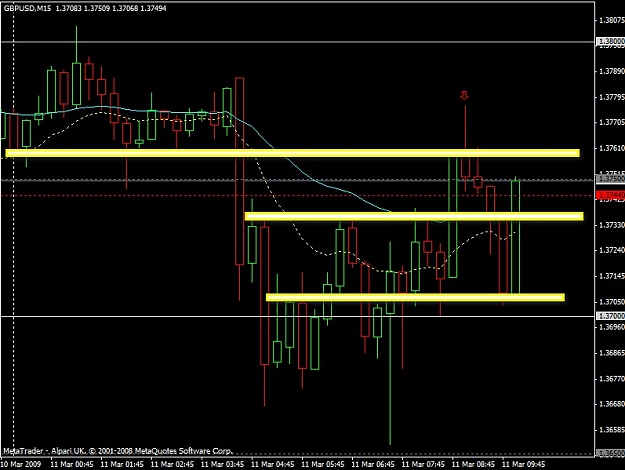
Task: Click the 1.37330 price axis label
Action: [612, 225]
